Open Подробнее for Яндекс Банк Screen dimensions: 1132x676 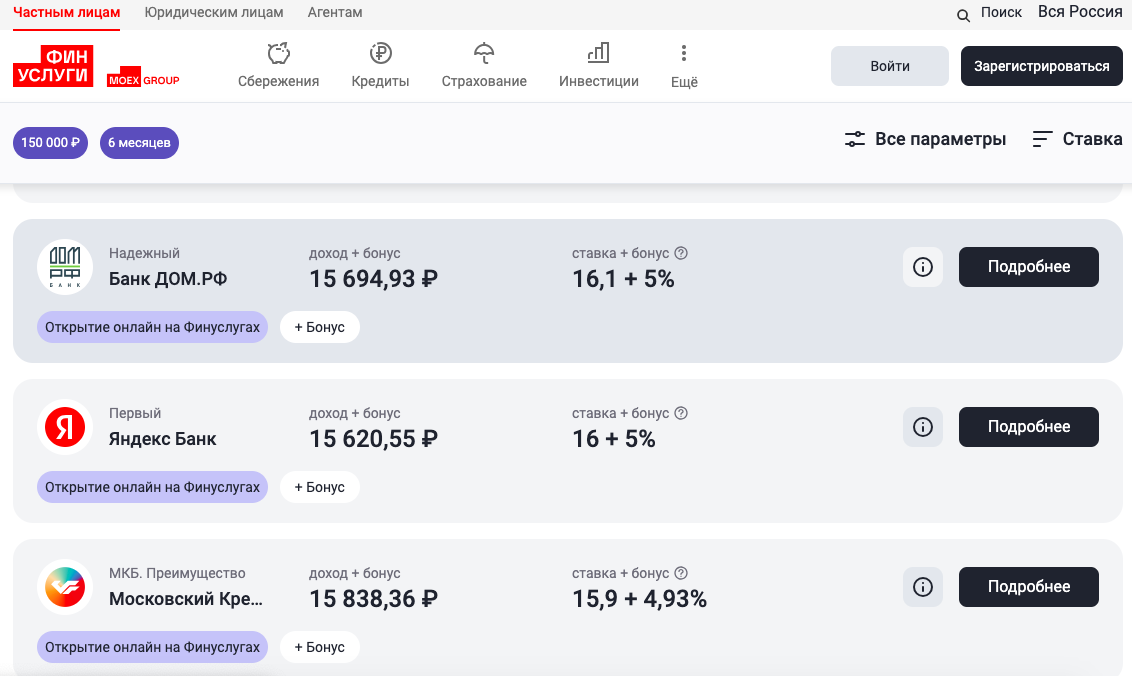pyautogui.click(x=1029, y=427)
